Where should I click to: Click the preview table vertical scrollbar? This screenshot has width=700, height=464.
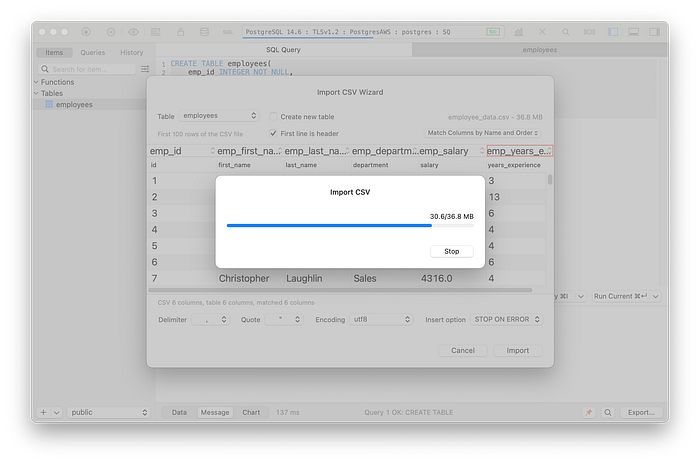coord(550,179)
